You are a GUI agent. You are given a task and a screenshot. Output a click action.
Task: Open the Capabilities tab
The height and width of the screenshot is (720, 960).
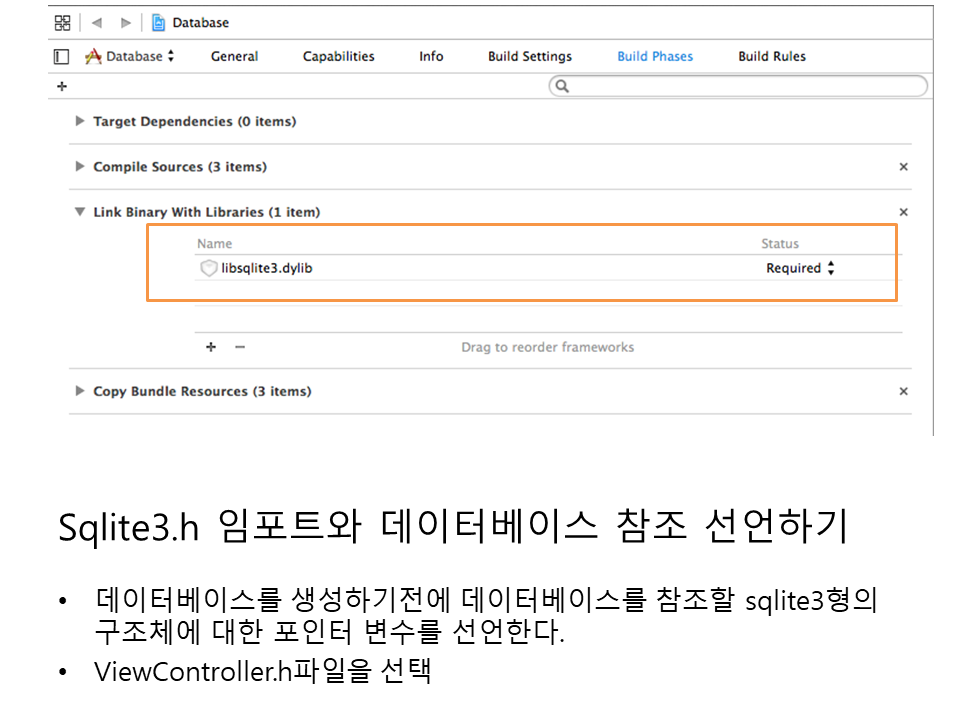(x=338, y=57)
